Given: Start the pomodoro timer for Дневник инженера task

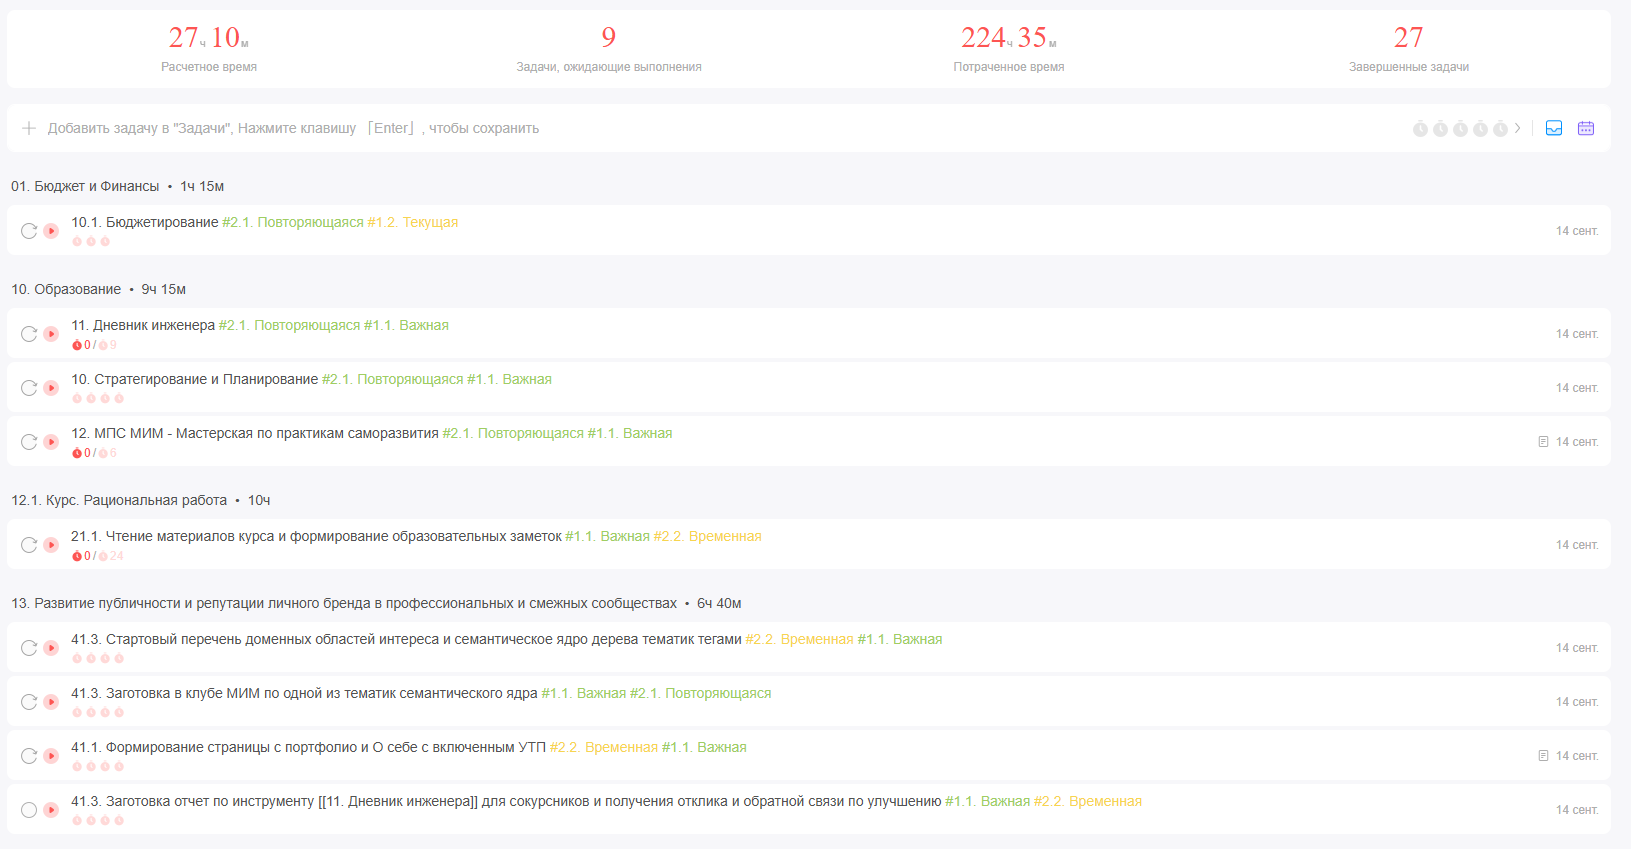Looking at the screenshot, I should [x=51, y=334].
